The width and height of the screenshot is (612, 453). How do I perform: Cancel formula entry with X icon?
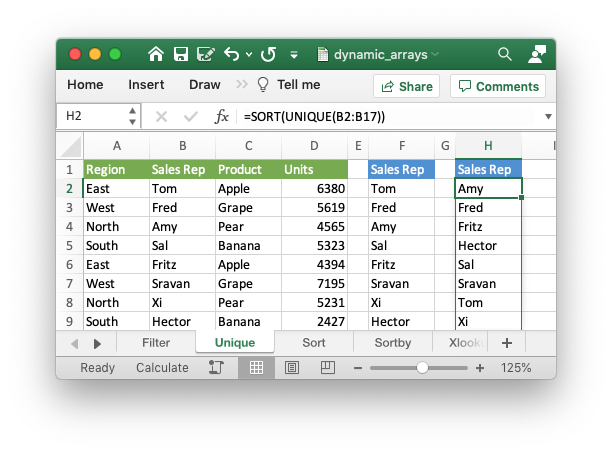[161, 116]
